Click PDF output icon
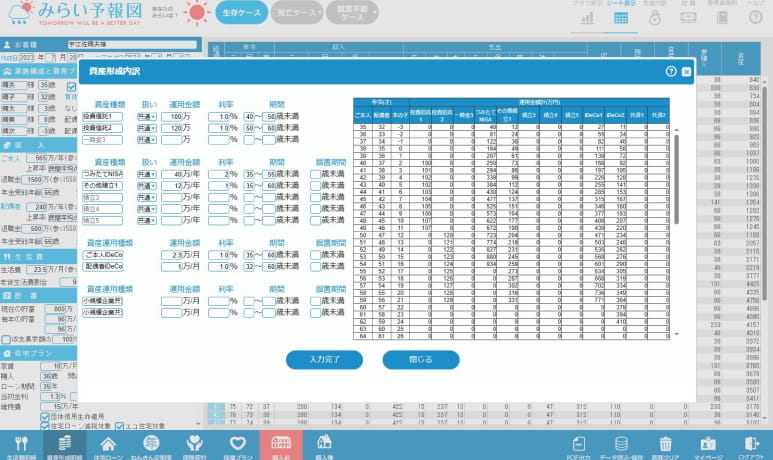The height and width of the screenshot is (460, 773). pos(579,445)
